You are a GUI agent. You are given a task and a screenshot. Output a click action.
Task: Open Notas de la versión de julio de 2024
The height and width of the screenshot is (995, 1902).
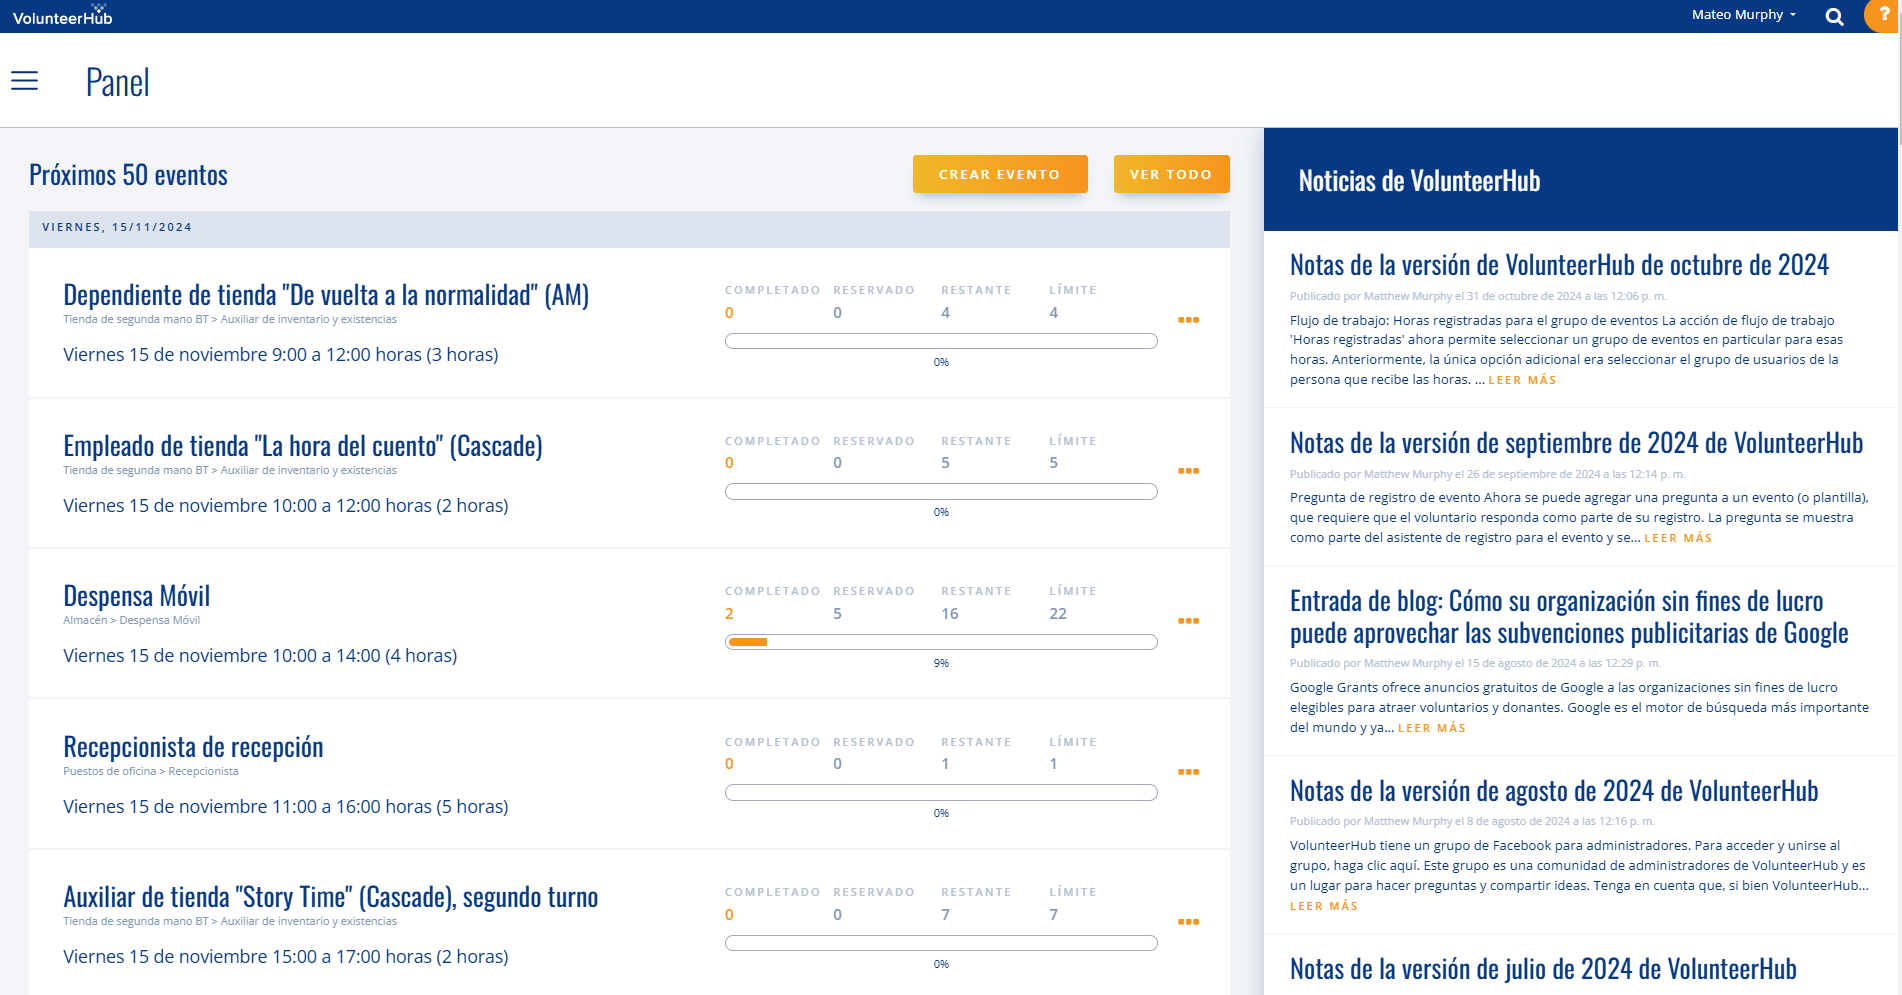pos(1543,969)
